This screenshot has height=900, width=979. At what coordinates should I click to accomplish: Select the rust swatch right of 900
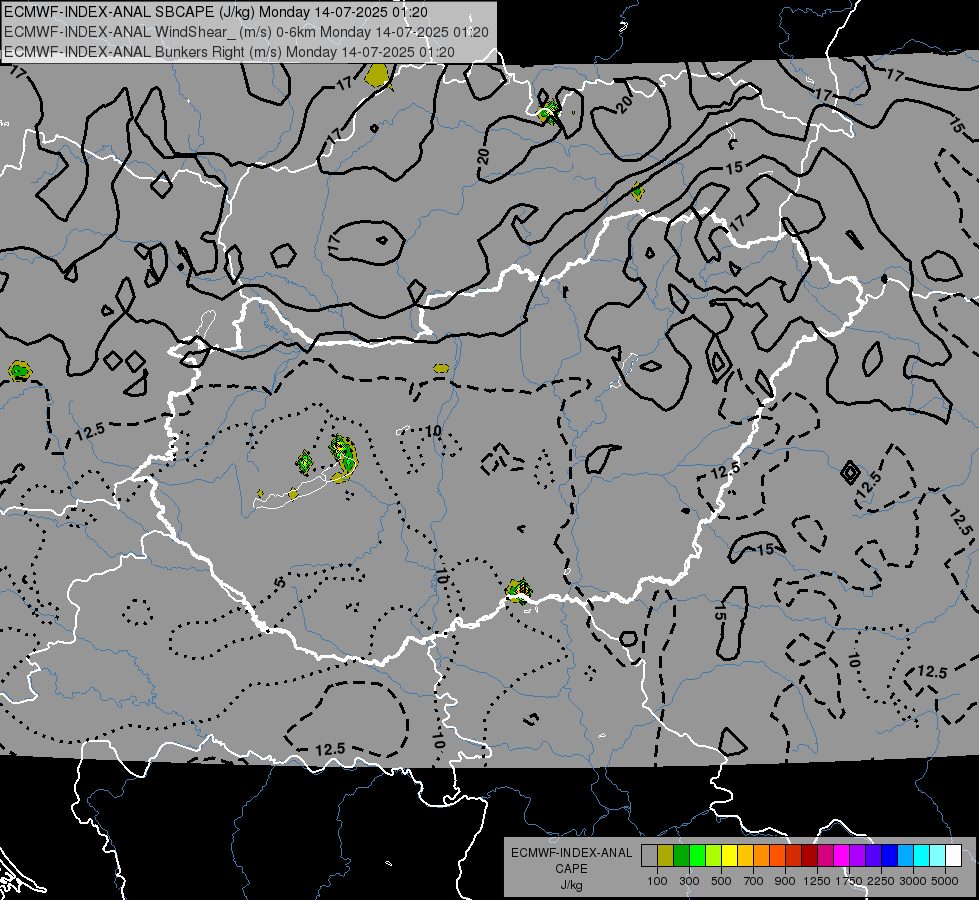794,856
